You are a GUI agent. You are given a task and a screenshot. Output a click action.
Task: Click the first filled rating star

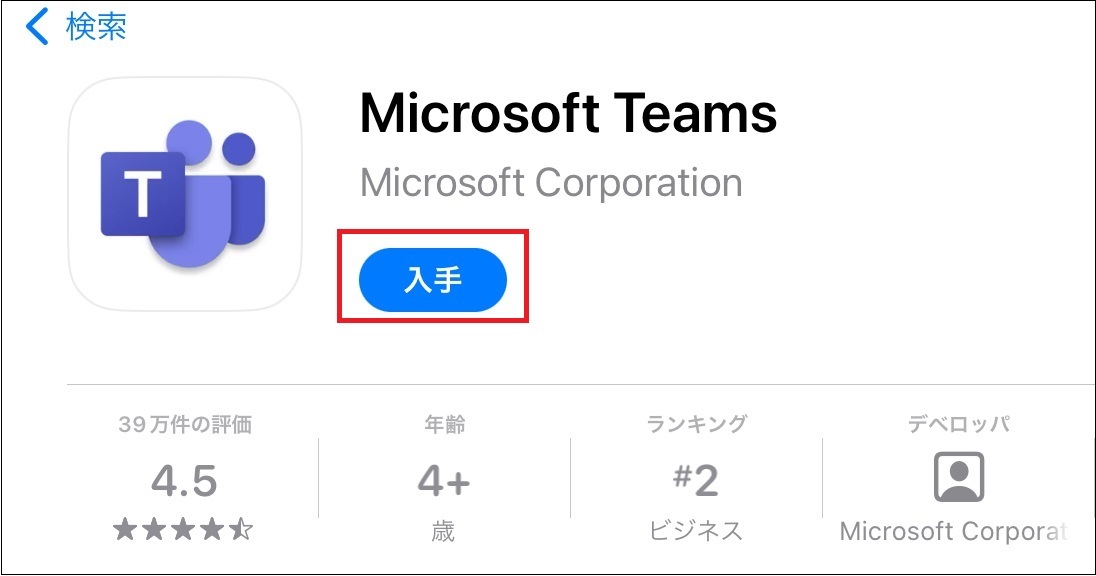(x=125, y=530)
